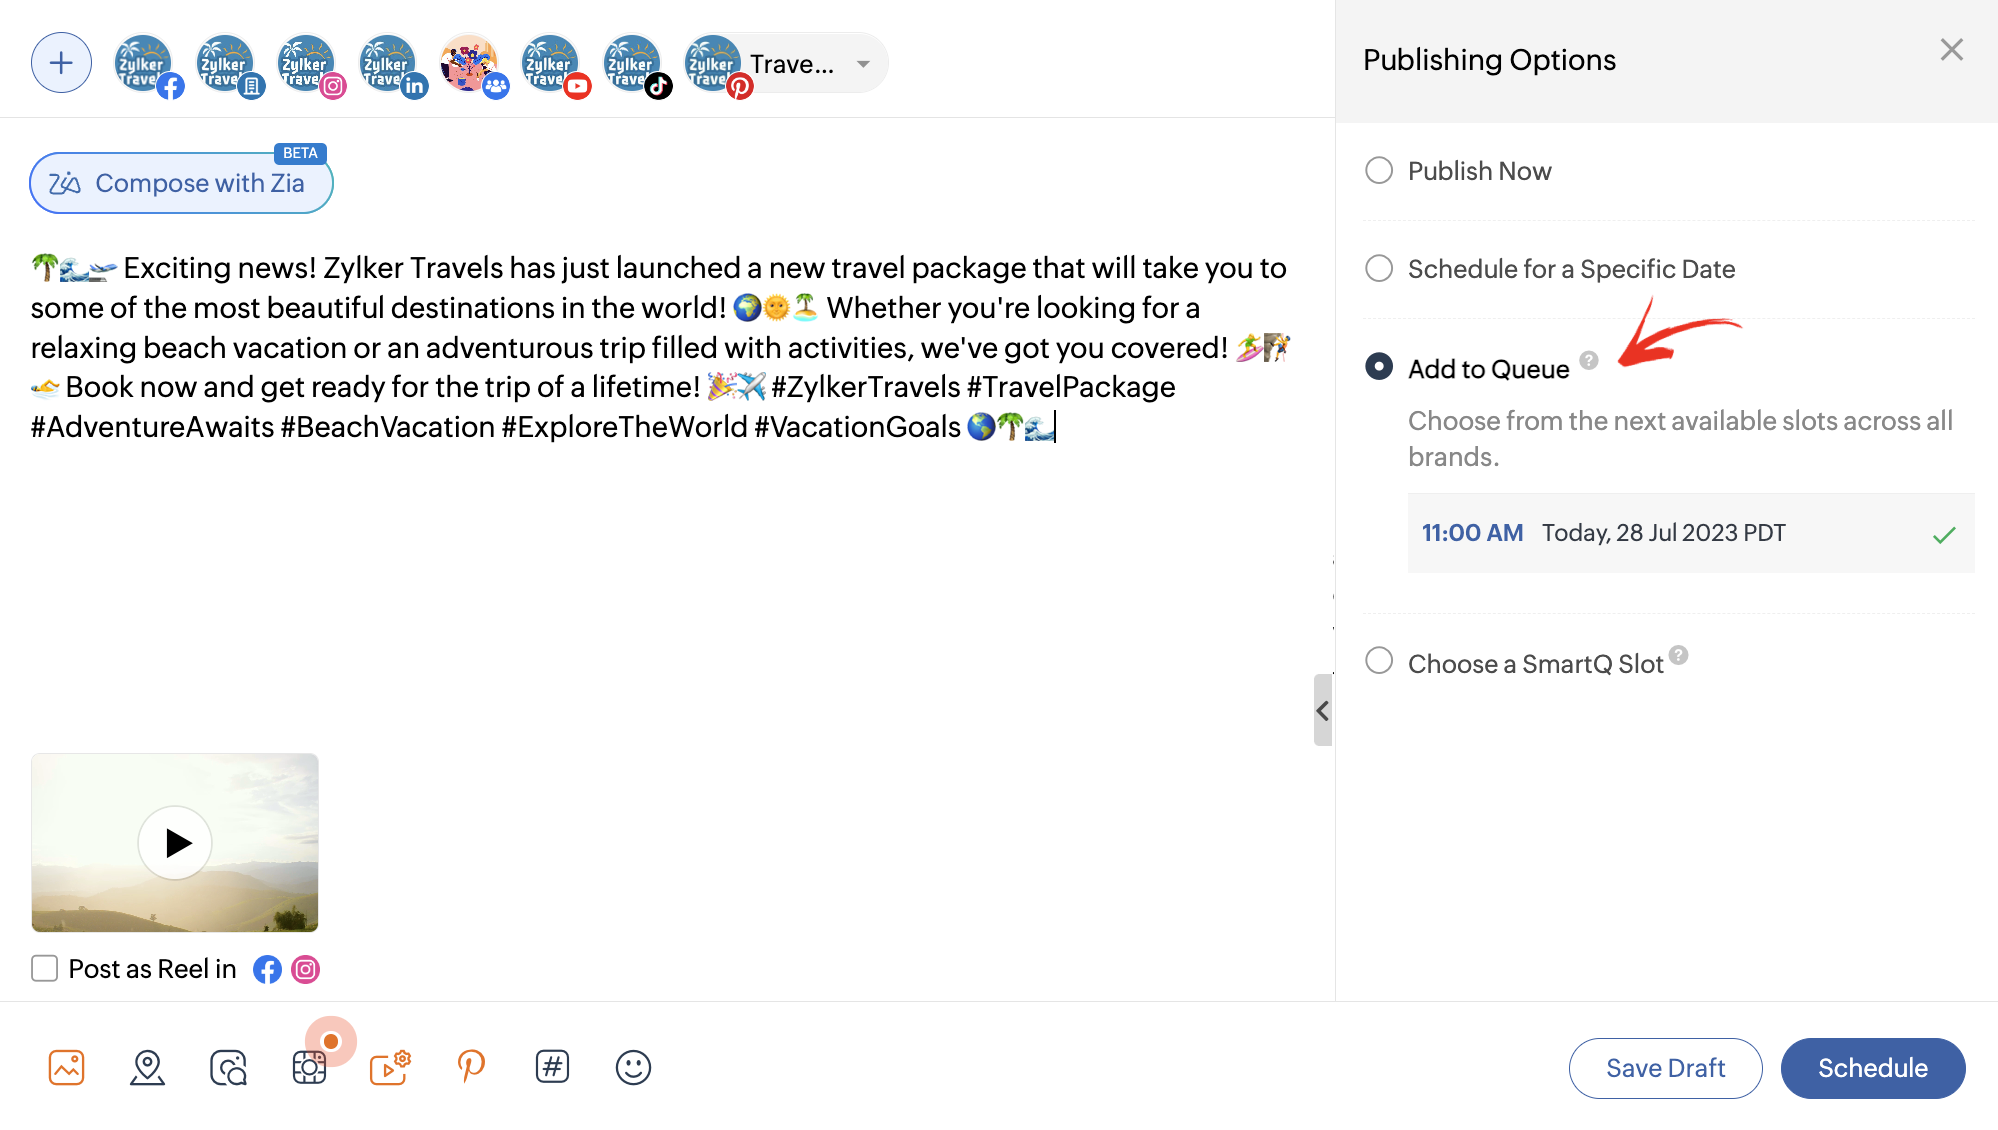Enable Post as Reel checkbox
Viewport: 1998px width, 1130px height.
pos(44,968)
